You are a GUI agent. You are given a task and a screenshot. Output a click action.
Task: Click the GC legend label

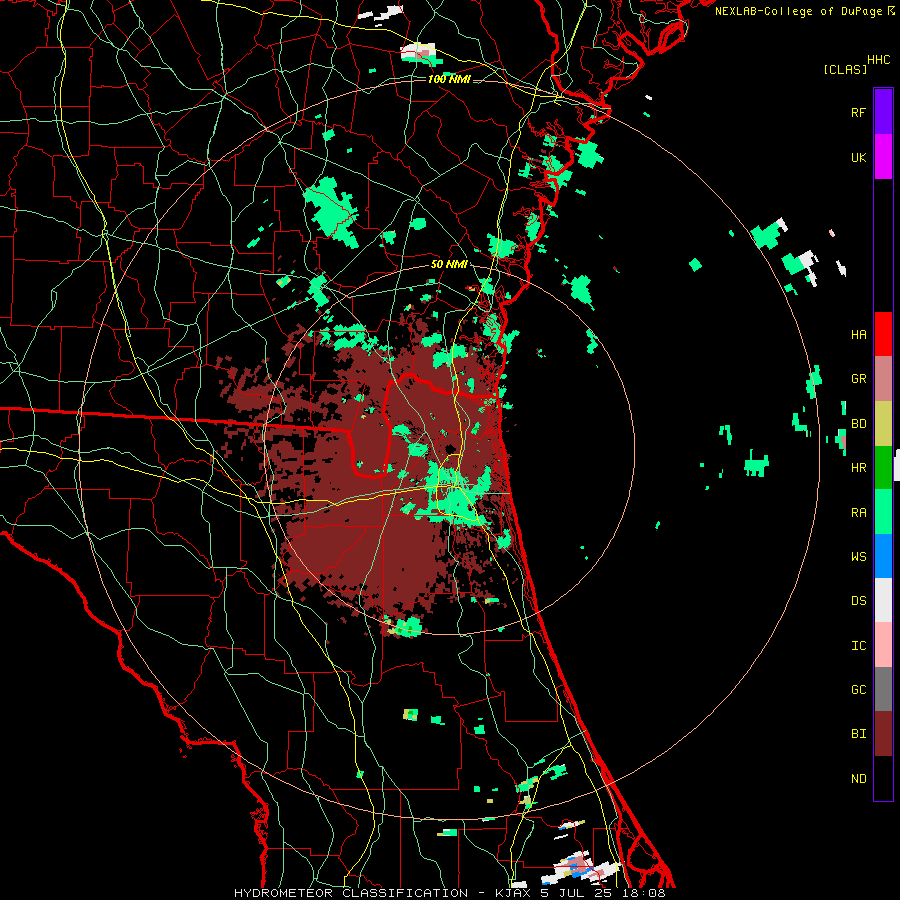tap(858, 689)
